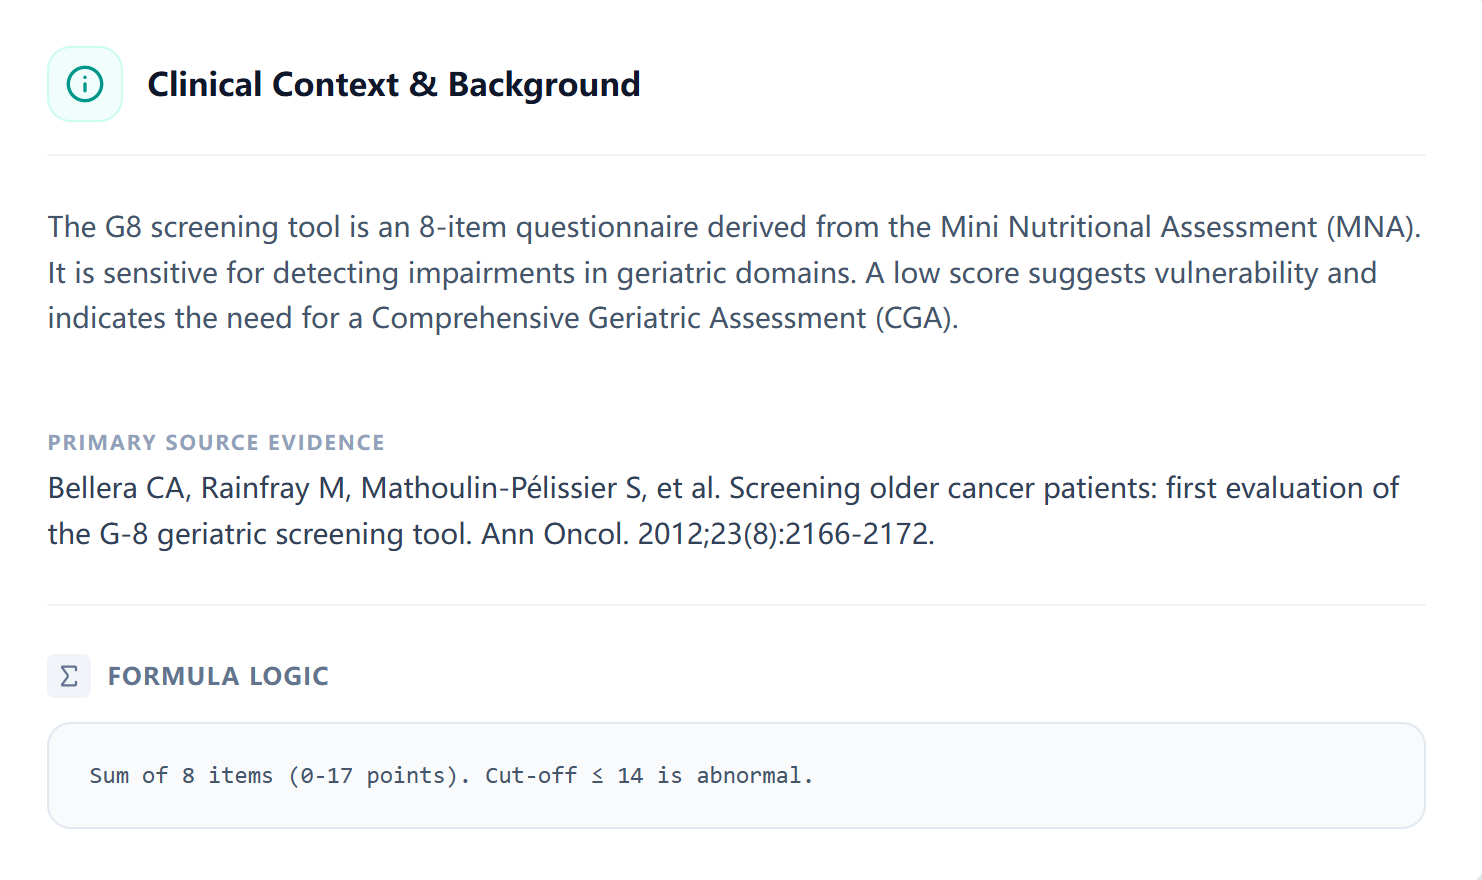Click "Mini Nutritional Assessment (MNA)" text
1482x880 pixels.
point(1180,227)
